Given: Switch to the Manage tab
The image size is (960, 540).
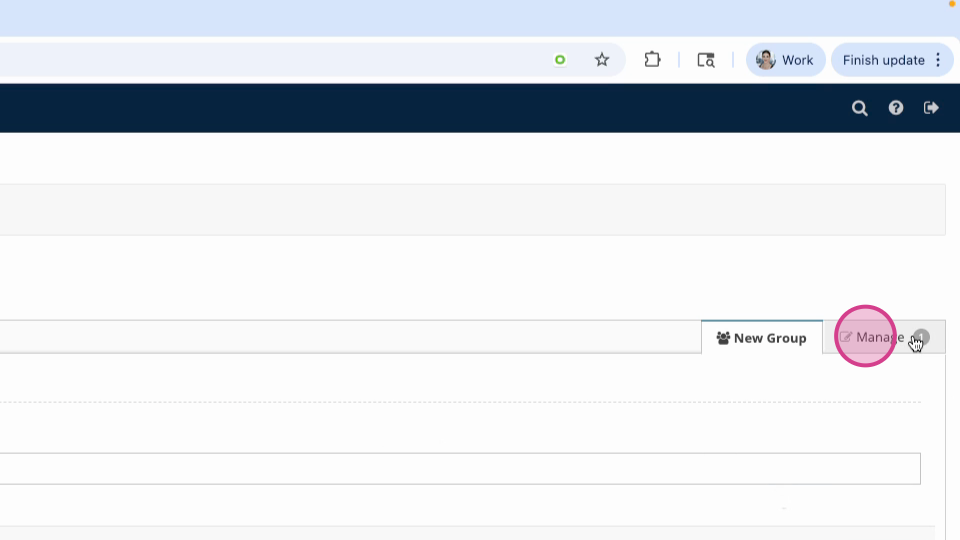Looking at the screenshot, I should point(884,337).
